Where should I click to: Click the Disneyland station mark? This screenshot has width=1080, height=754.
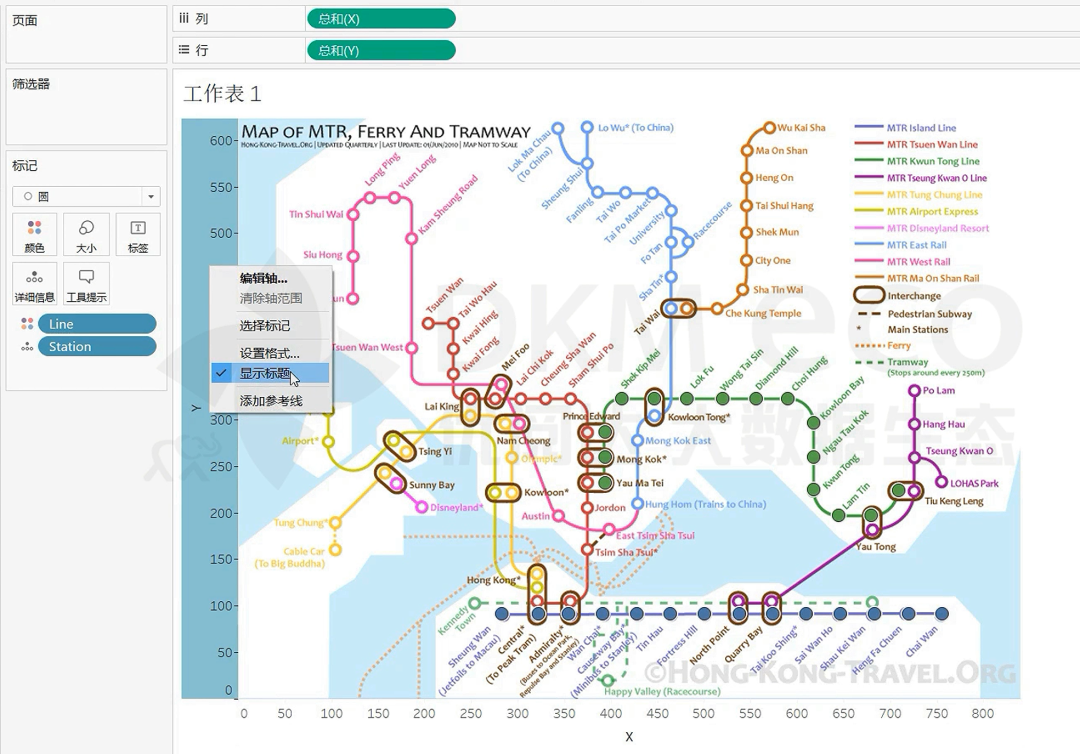(x=422, y=507)
